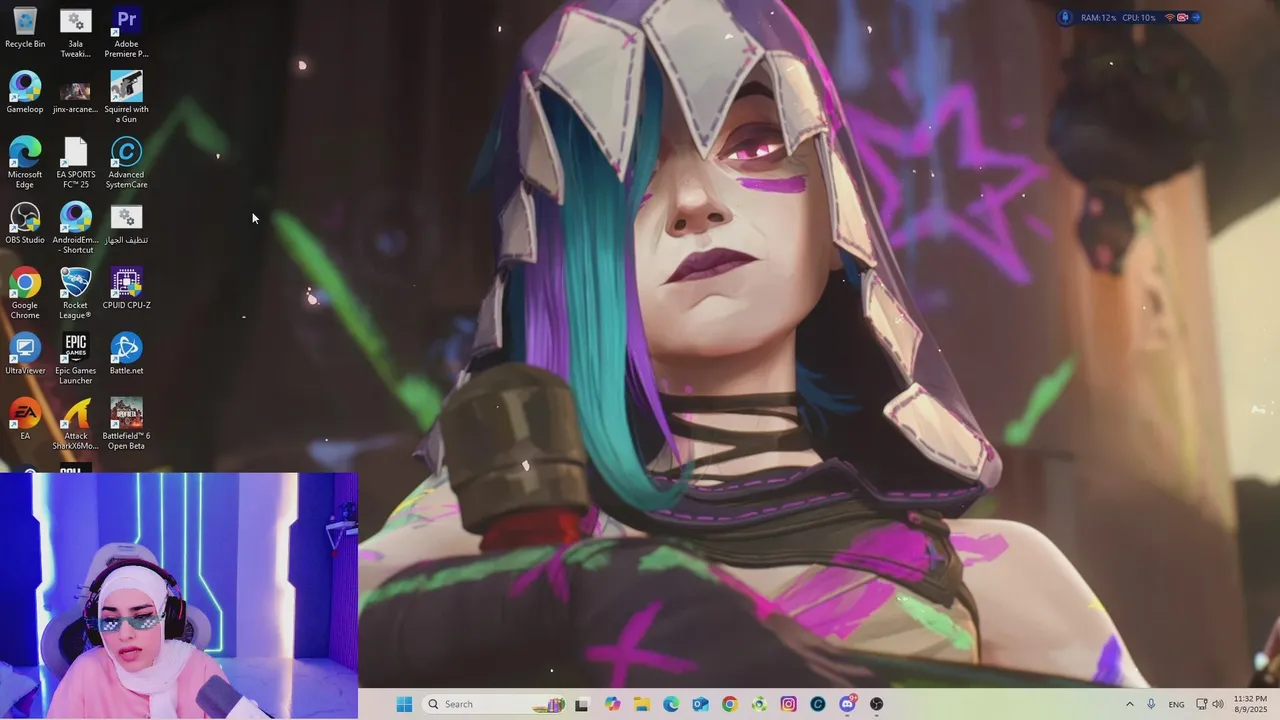Screen dimensions: 1280x720
Task: Click the RAM: 12% readout
Action: pos(1098,17)
